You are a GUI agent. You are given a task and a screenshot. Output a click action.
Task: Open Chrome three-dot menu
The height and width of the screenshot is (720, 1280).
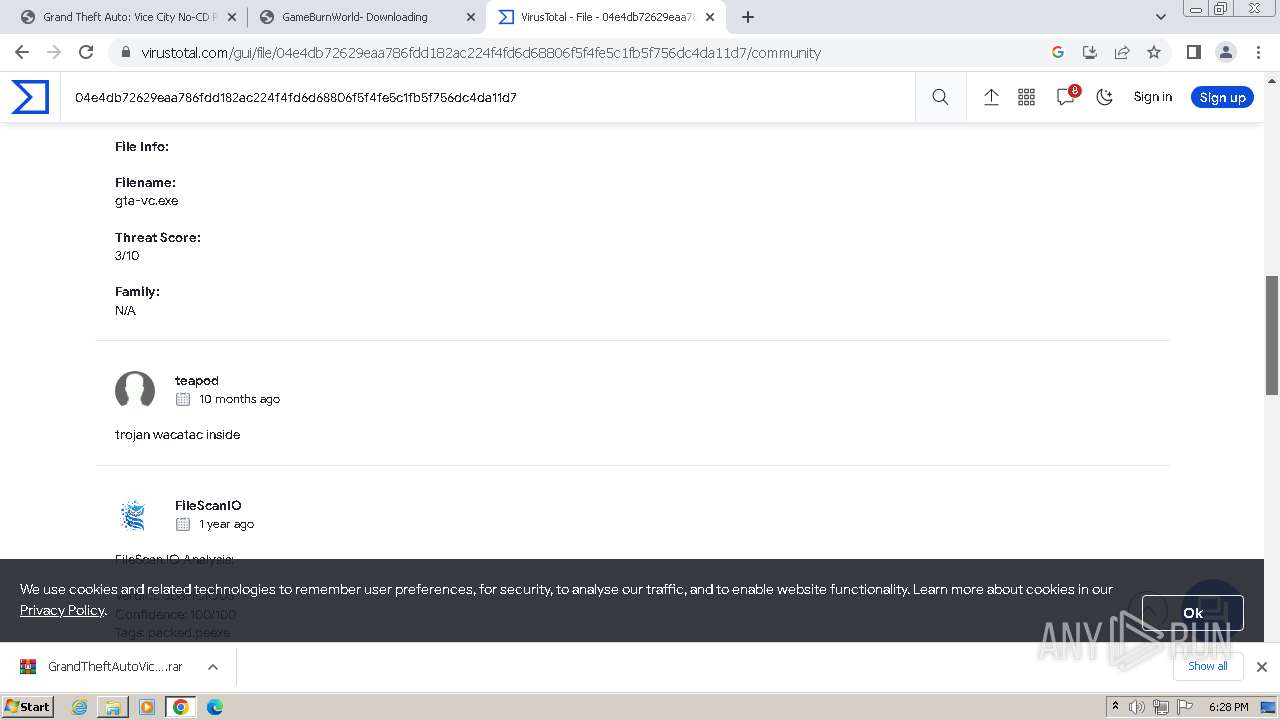click(1258, 52)
